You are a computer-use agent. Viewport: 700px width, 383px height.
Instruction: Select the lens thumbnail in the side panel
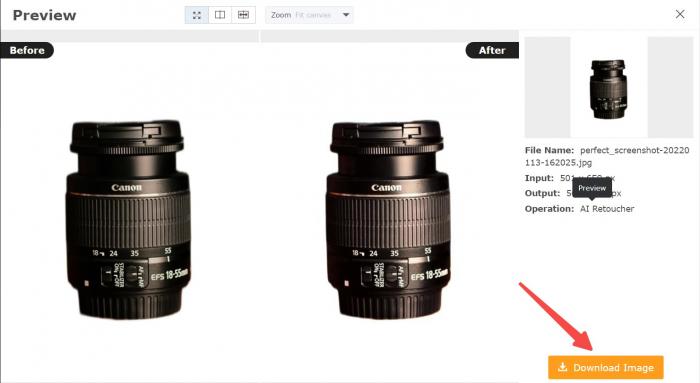pyautogui.click(x=608, y=88)
